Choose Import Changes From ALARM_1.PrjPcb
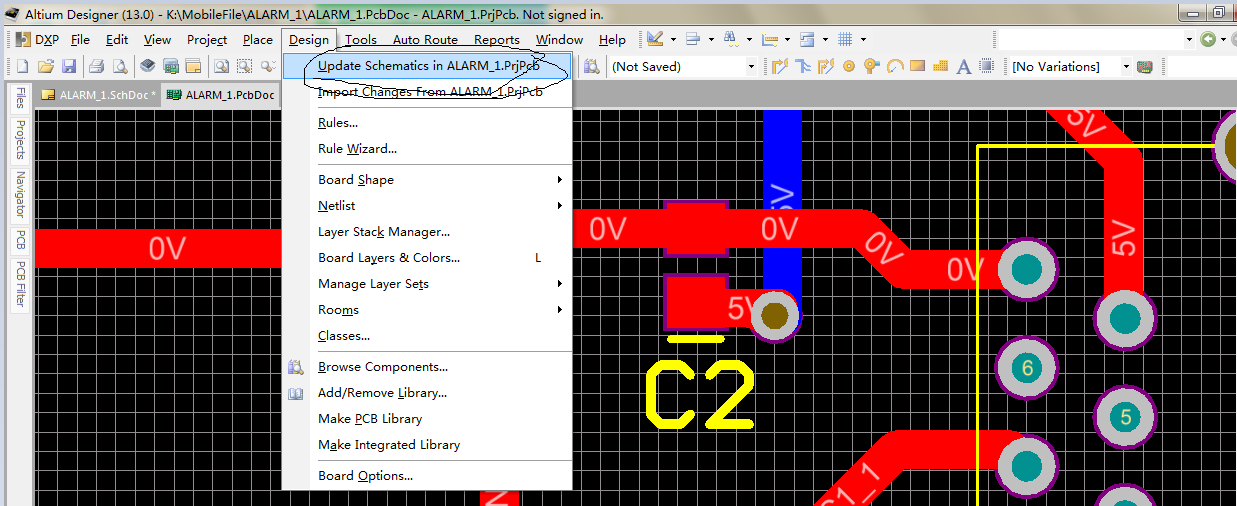This screenshot has height=506, width=1237. [428, 92]
